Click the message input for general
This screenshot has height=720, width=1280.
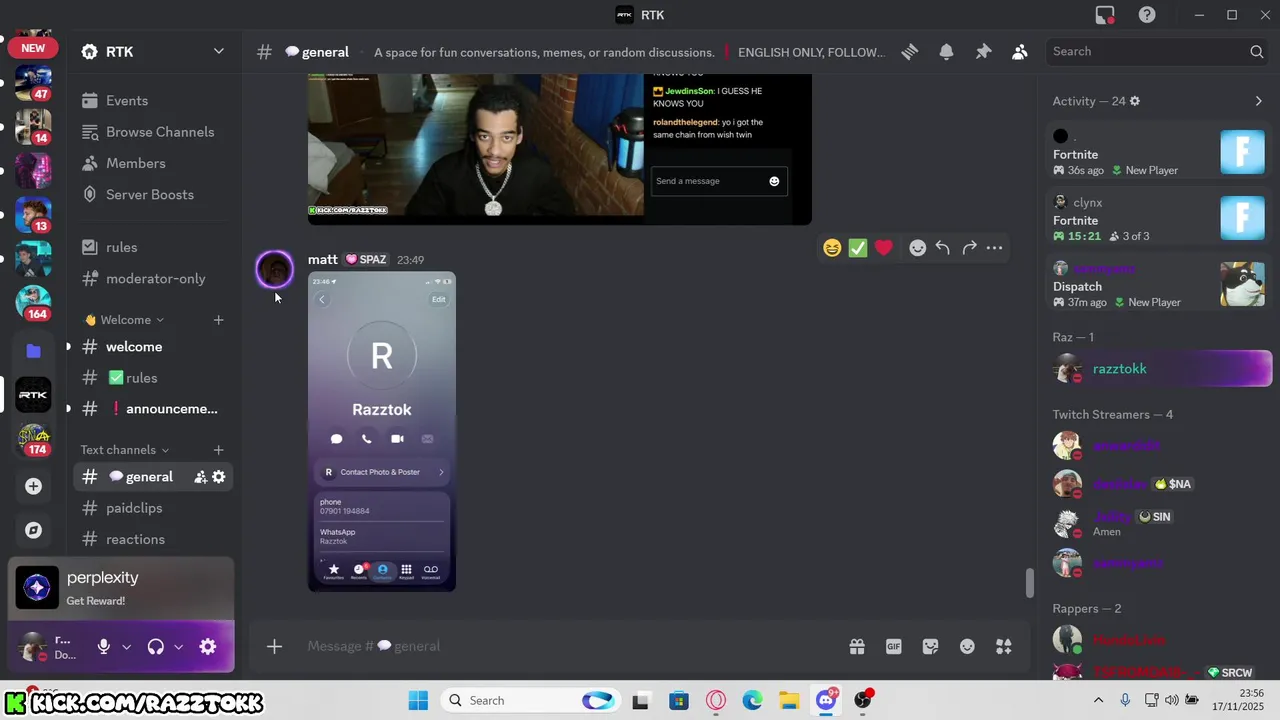coord(570,646)
